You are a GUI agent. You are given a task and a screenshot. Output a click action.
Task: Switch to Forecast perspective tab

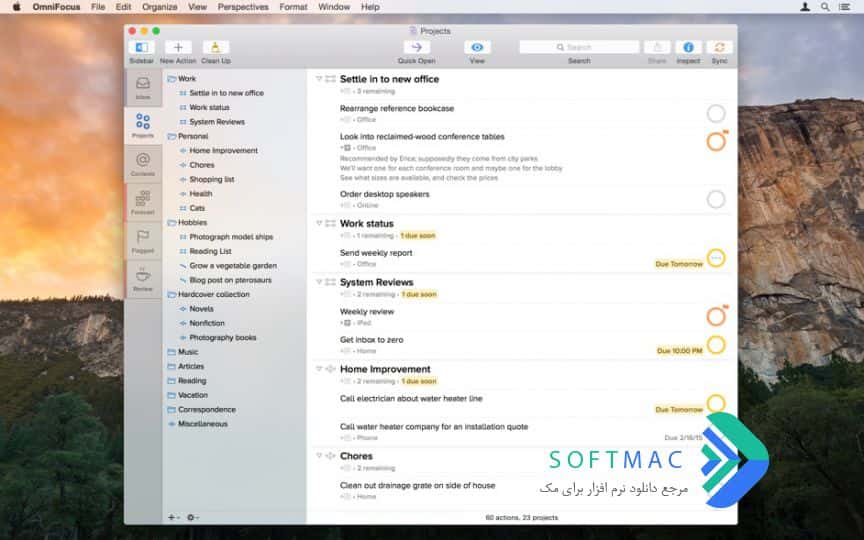tap(143, 202)
